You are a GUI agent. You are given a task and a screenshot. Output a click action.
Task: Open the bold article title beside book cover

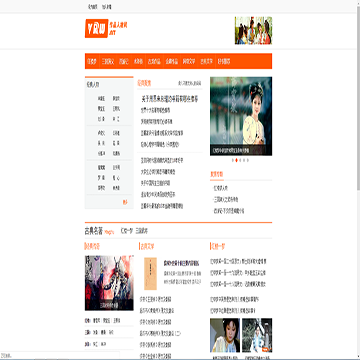point(182,263)
